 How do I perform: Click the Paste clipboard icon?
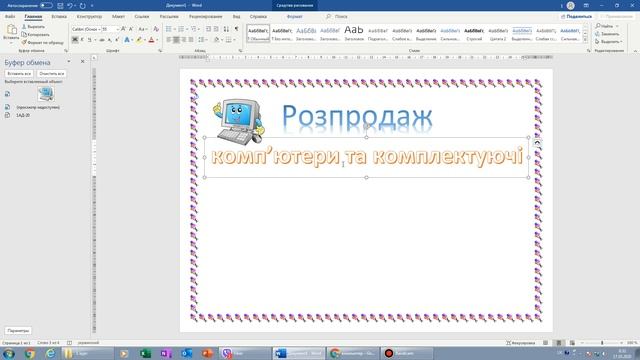click(11, 30)
